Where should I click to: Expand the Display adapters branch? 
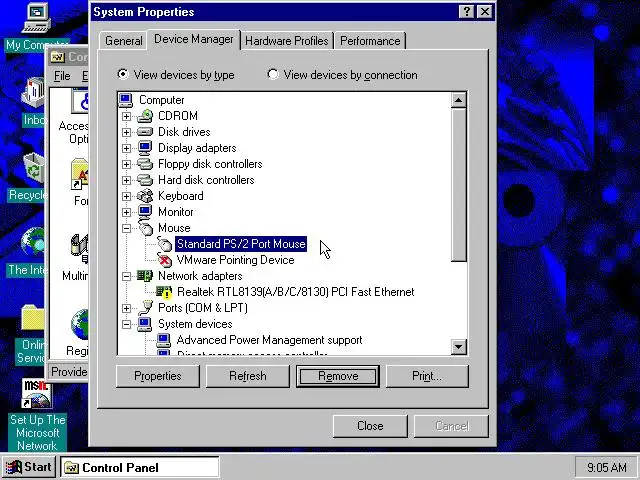[x=127, y=148]
